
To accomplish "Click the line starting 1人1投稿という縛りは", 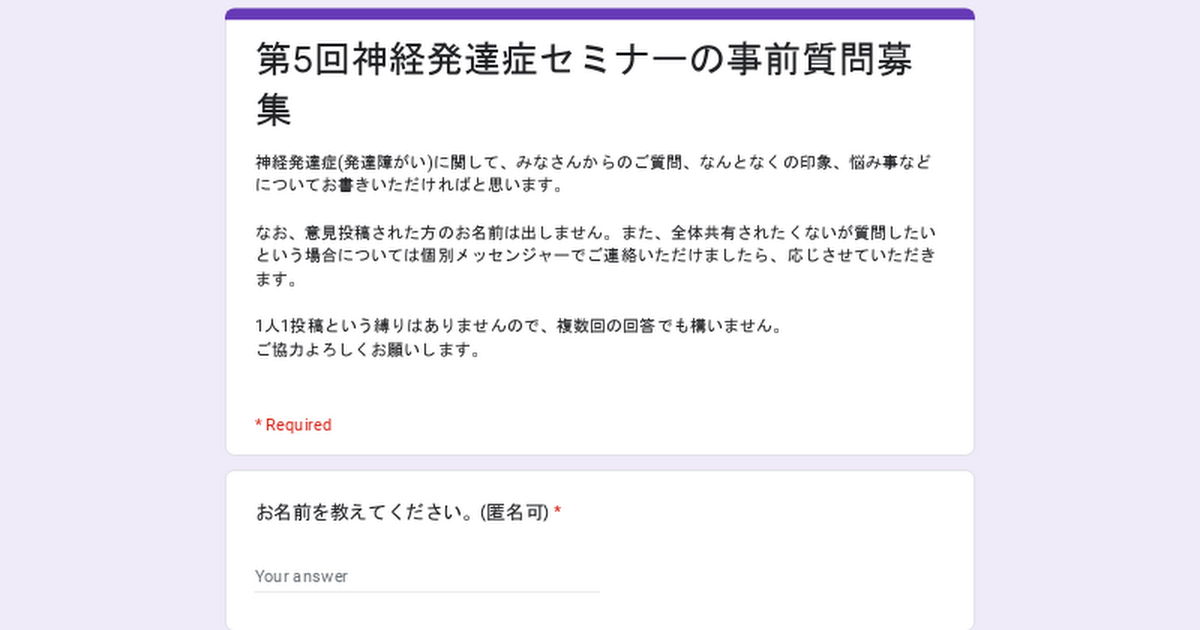I will pos(520,327).
